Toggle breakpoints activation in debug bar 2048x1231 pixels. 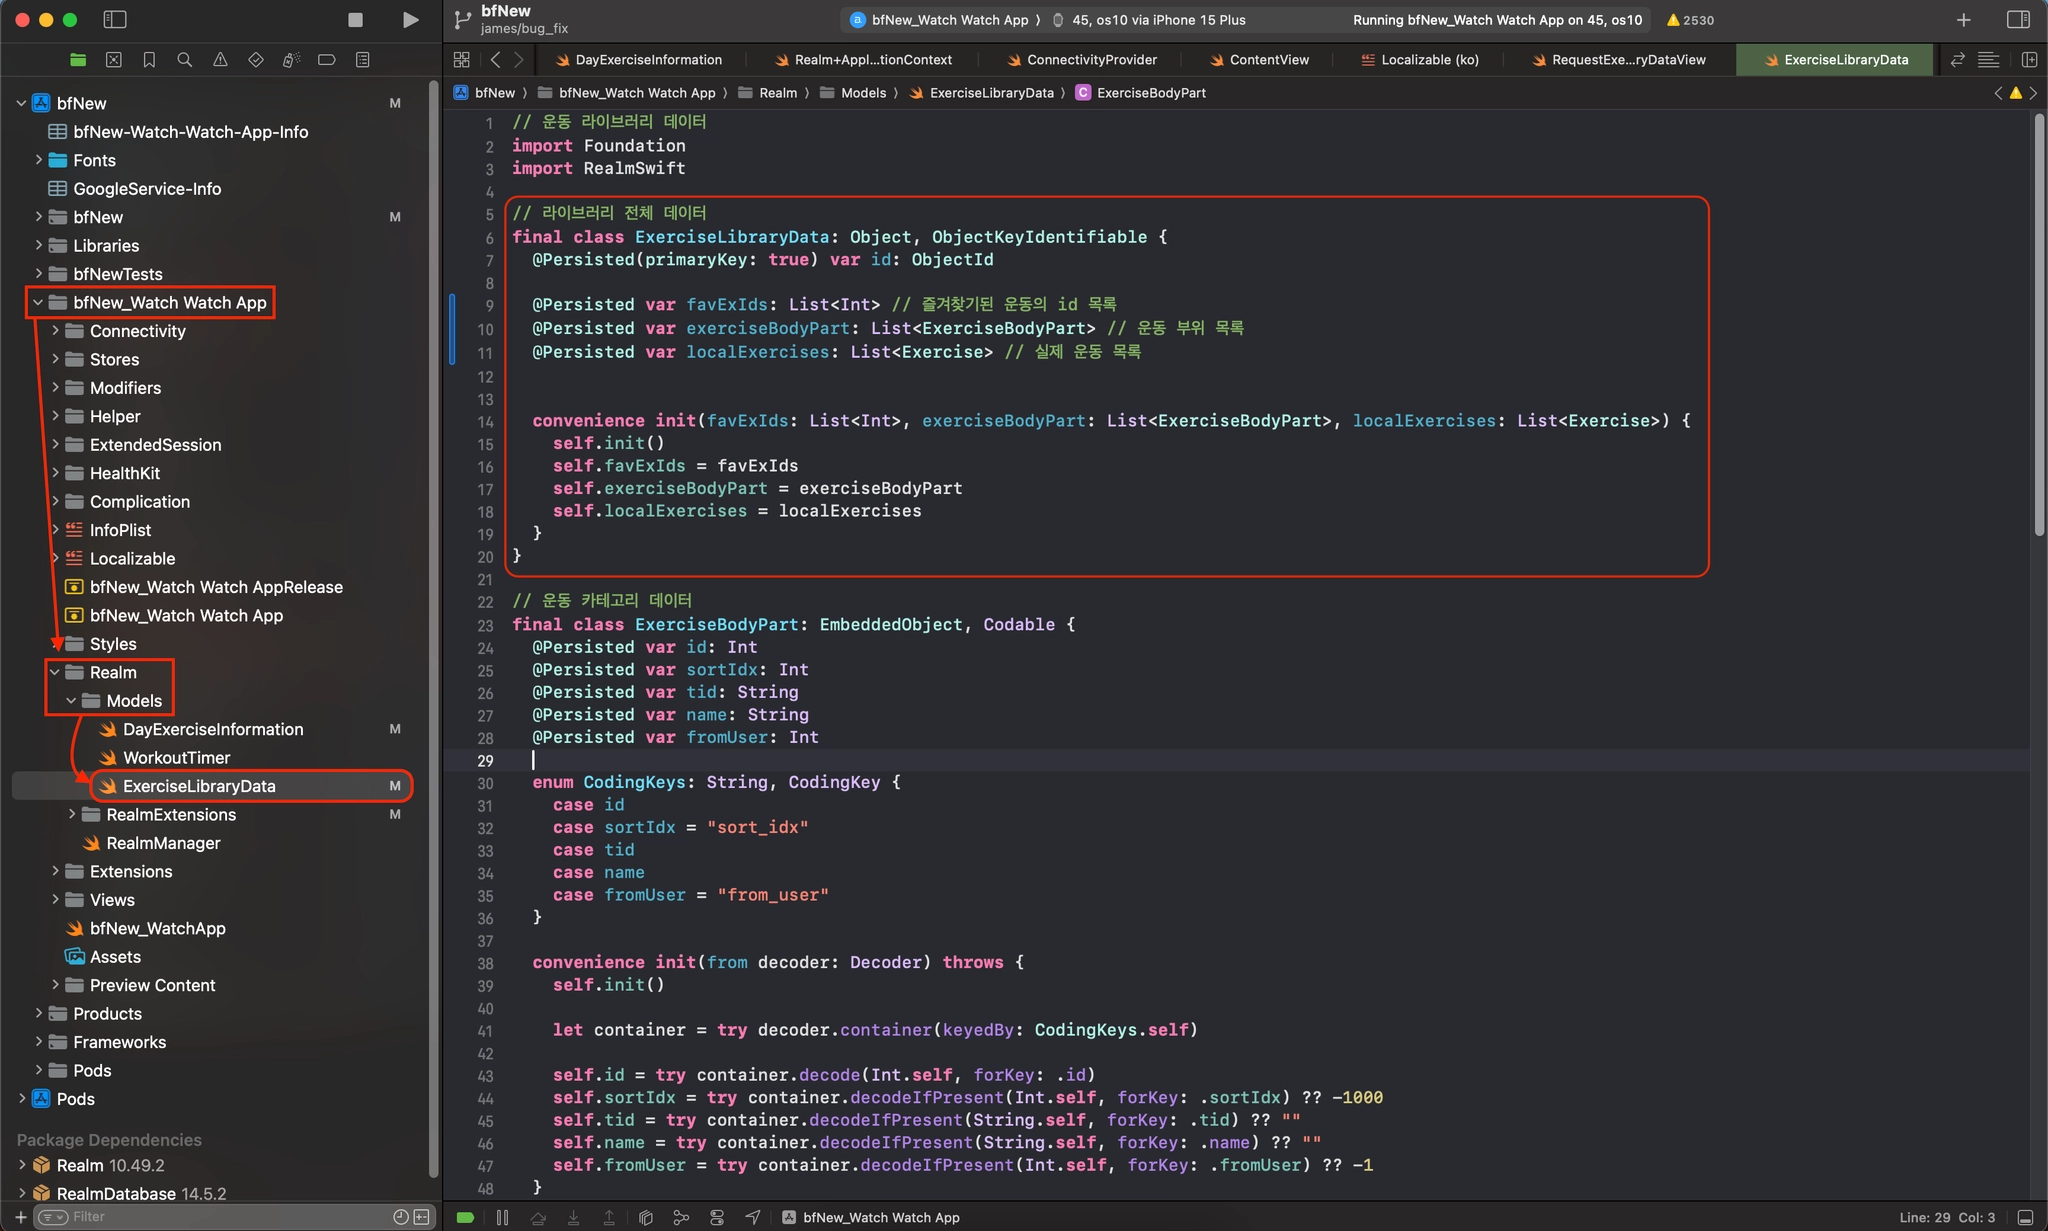click(465, 1217)
